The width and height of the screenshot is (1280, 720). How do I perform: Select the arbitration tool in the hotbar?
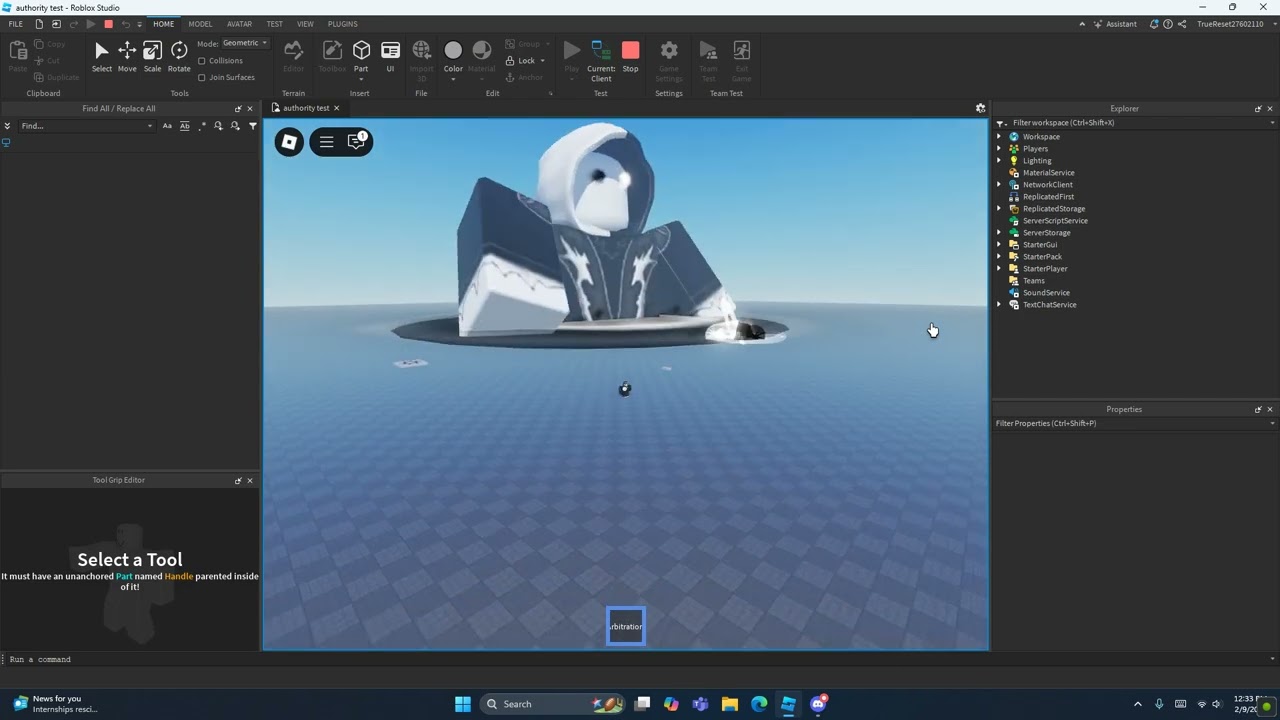[626, 626]
